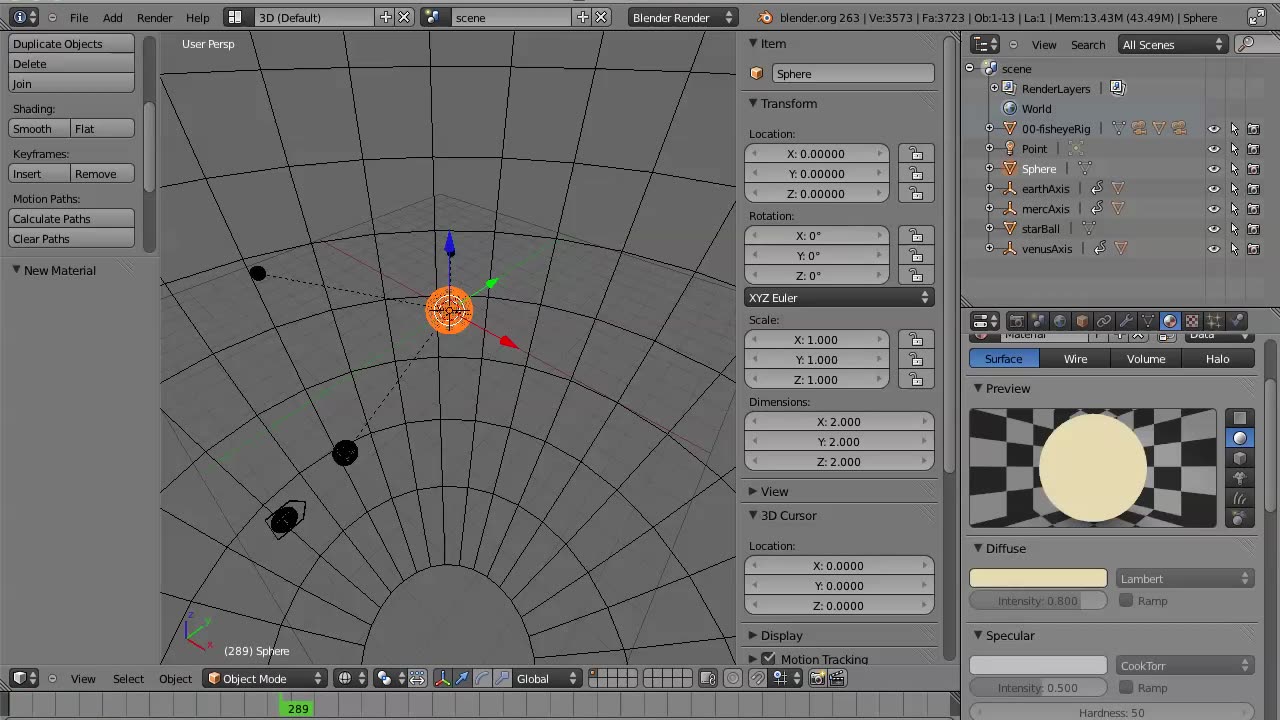Click the specular color swatch
The image size is (1280, 720).
(1038, 665)
